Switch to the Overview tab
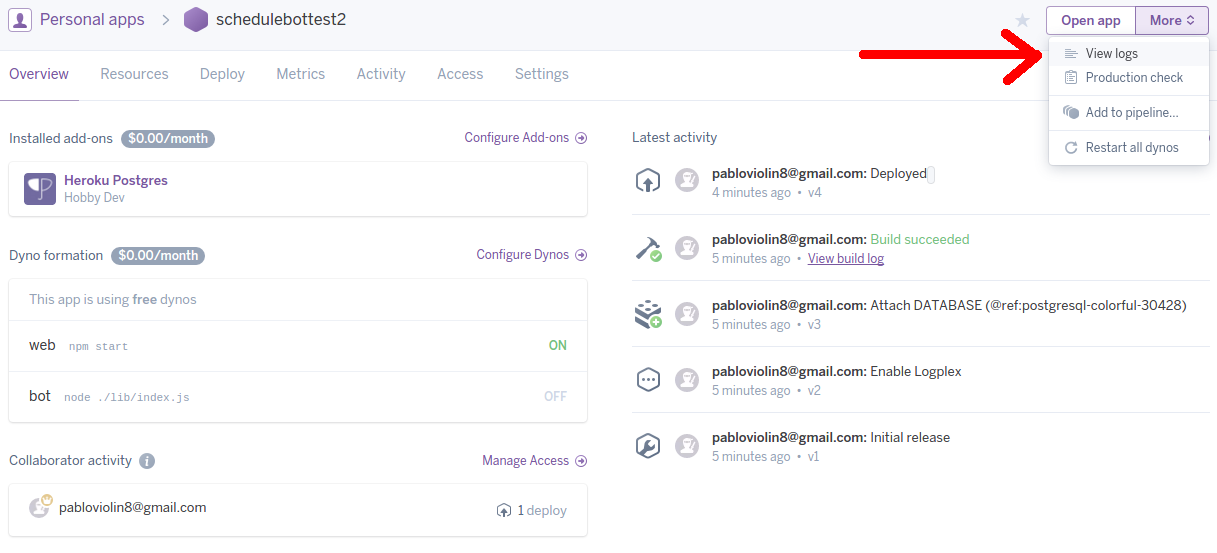The image size is (1217, 553). [x=39, y=74]
